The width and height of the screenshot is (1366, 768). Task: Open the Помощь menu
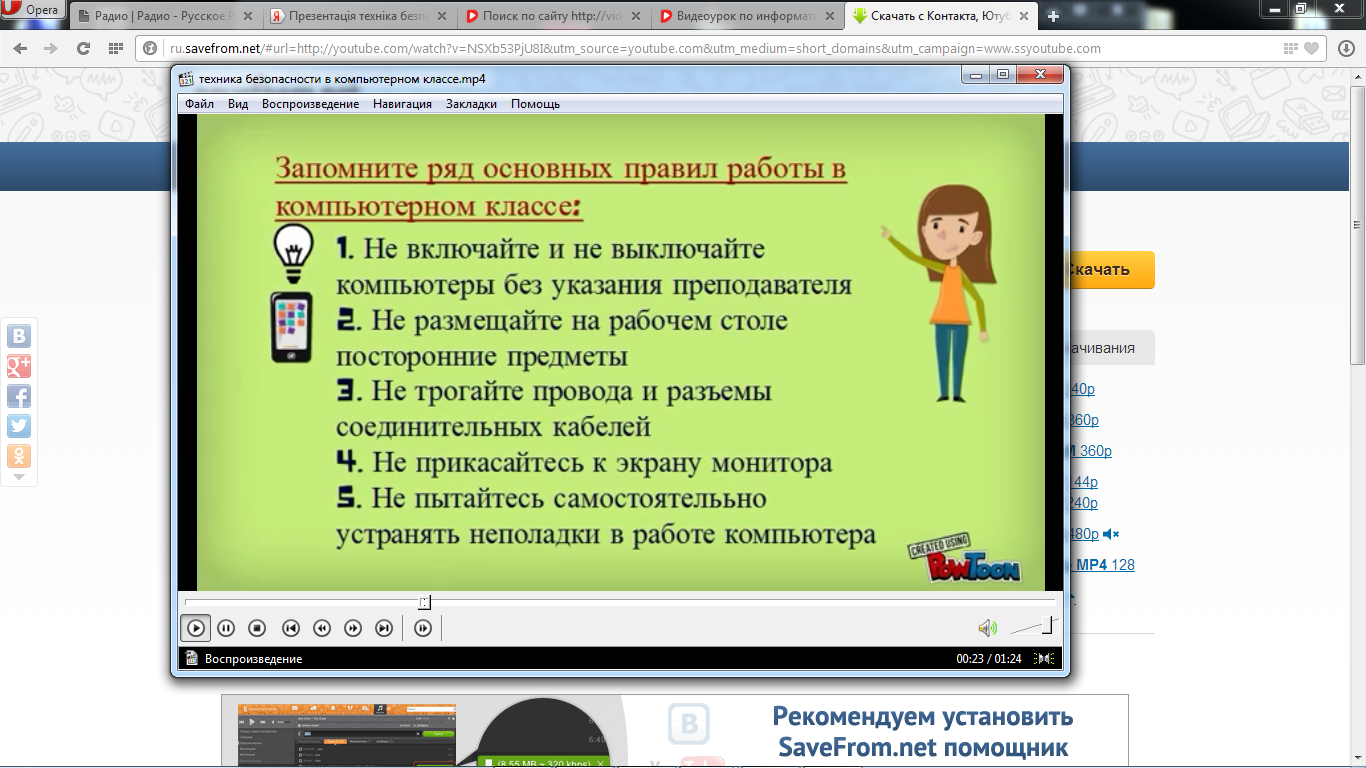[535, 104]
